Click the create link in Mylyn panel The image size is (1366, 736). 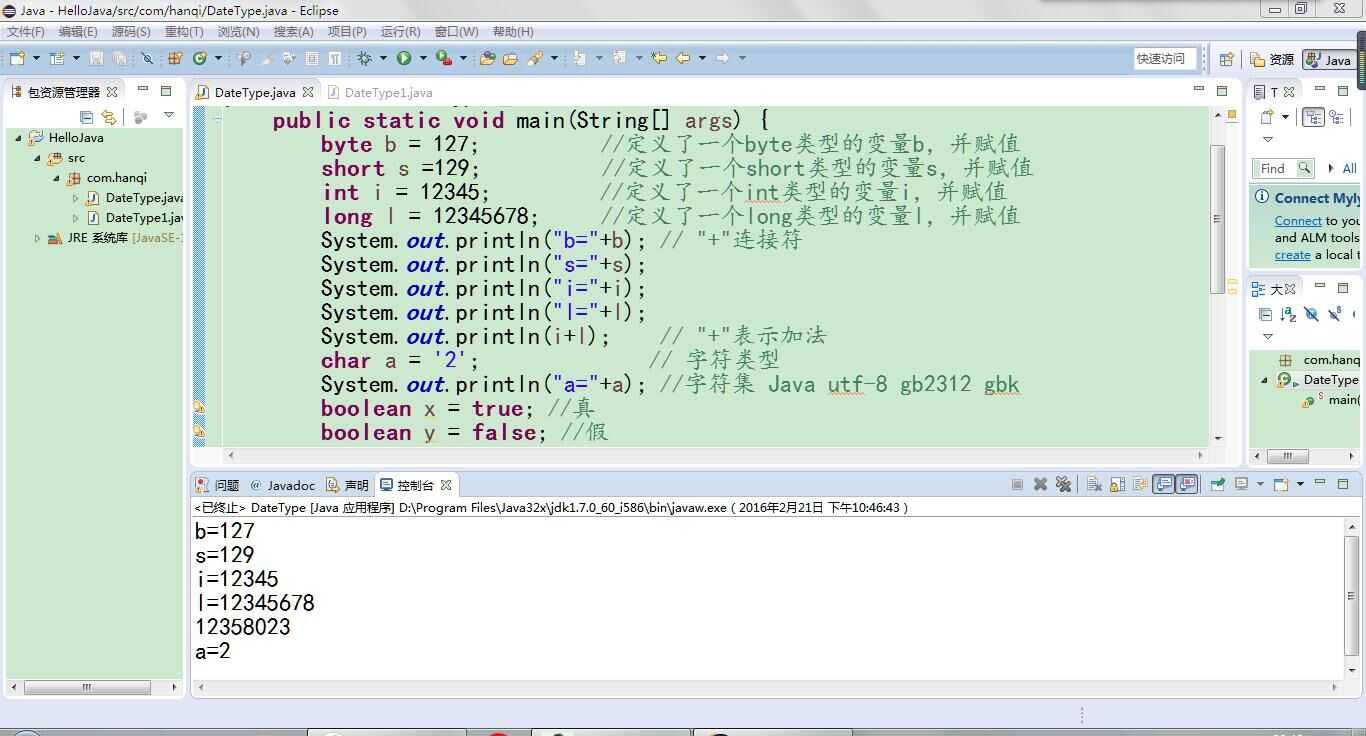pyautogui.click(x=1292, y=255)
